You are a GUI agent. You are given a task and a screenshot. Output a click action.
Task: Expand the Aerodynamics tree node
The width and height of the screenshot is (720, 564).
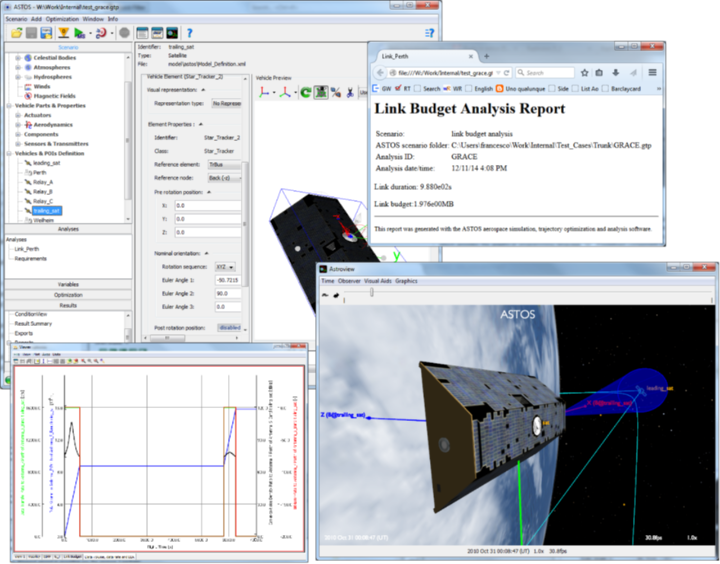[18, 125]
